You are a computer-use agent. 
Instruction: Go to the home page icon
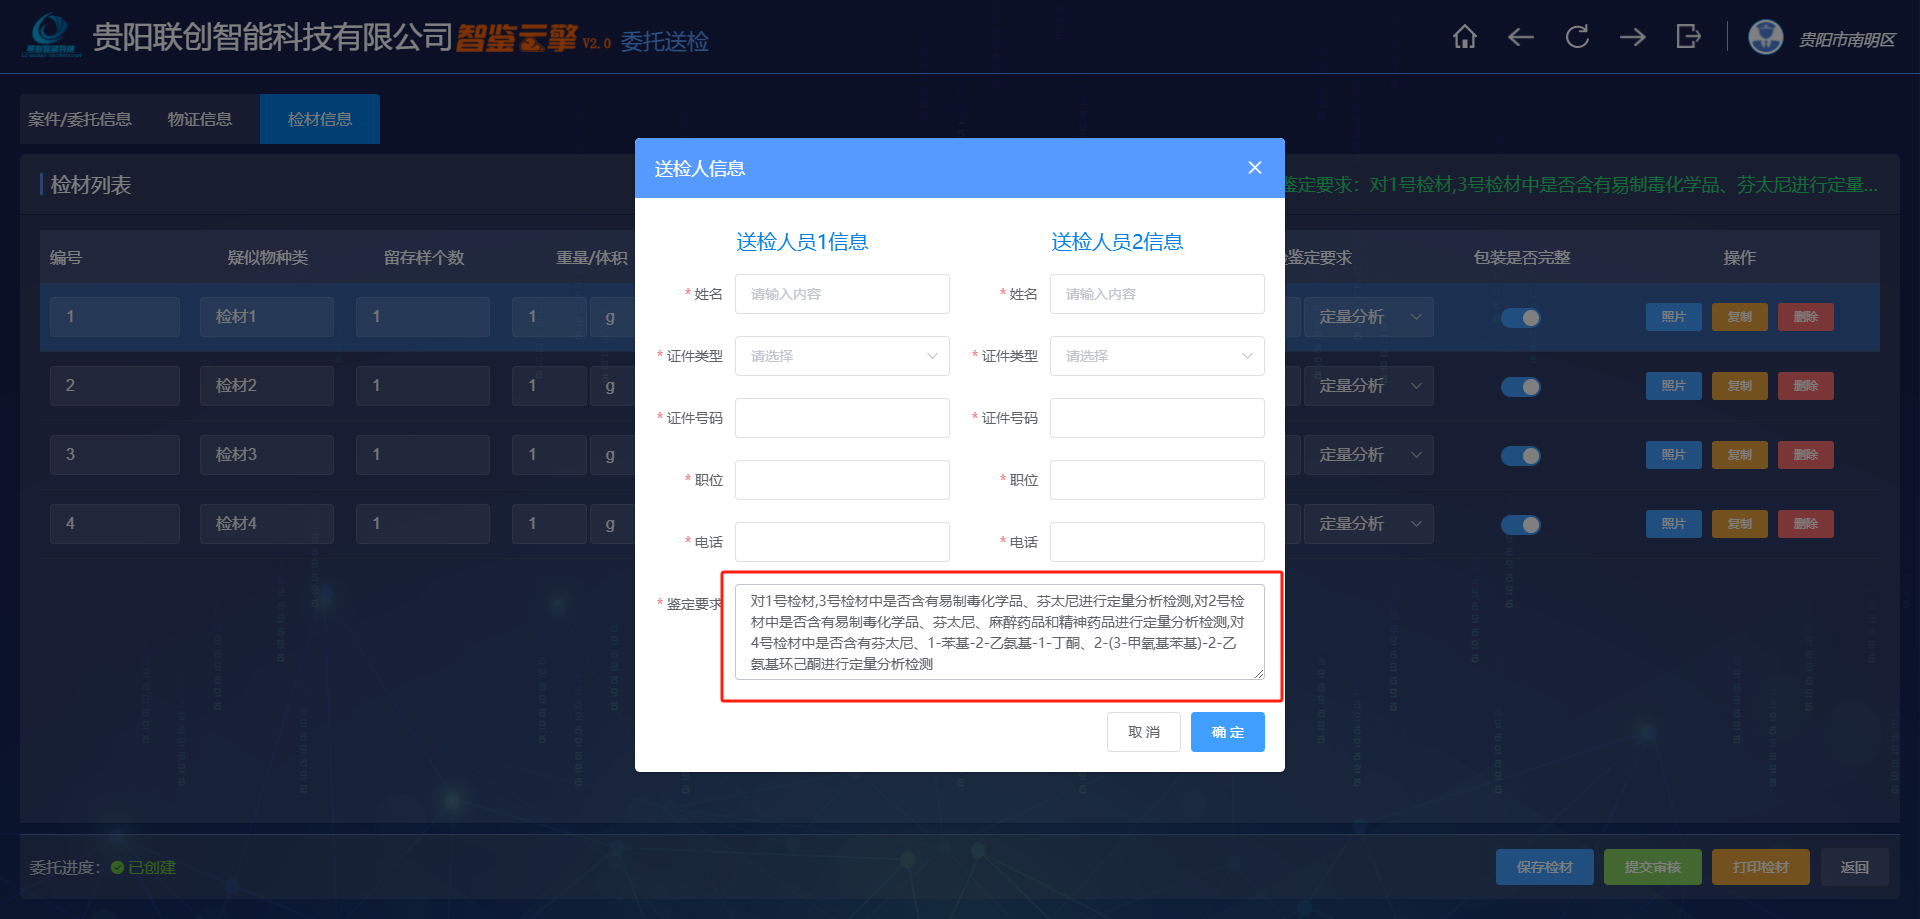(x=1465, y=37)
